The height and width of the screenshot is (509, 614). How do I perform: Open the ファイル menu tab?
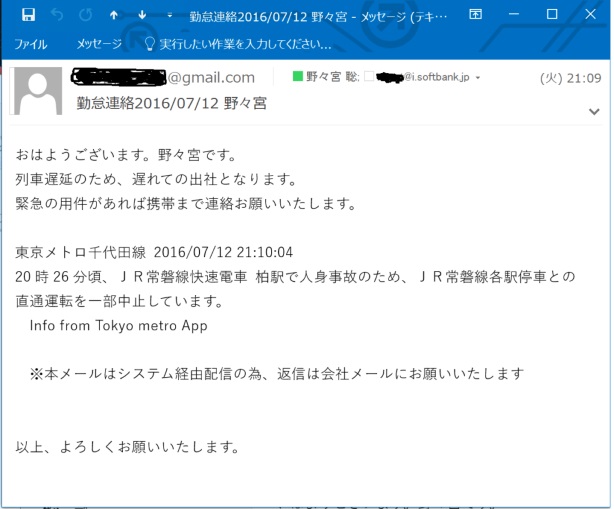click(31, 44)
